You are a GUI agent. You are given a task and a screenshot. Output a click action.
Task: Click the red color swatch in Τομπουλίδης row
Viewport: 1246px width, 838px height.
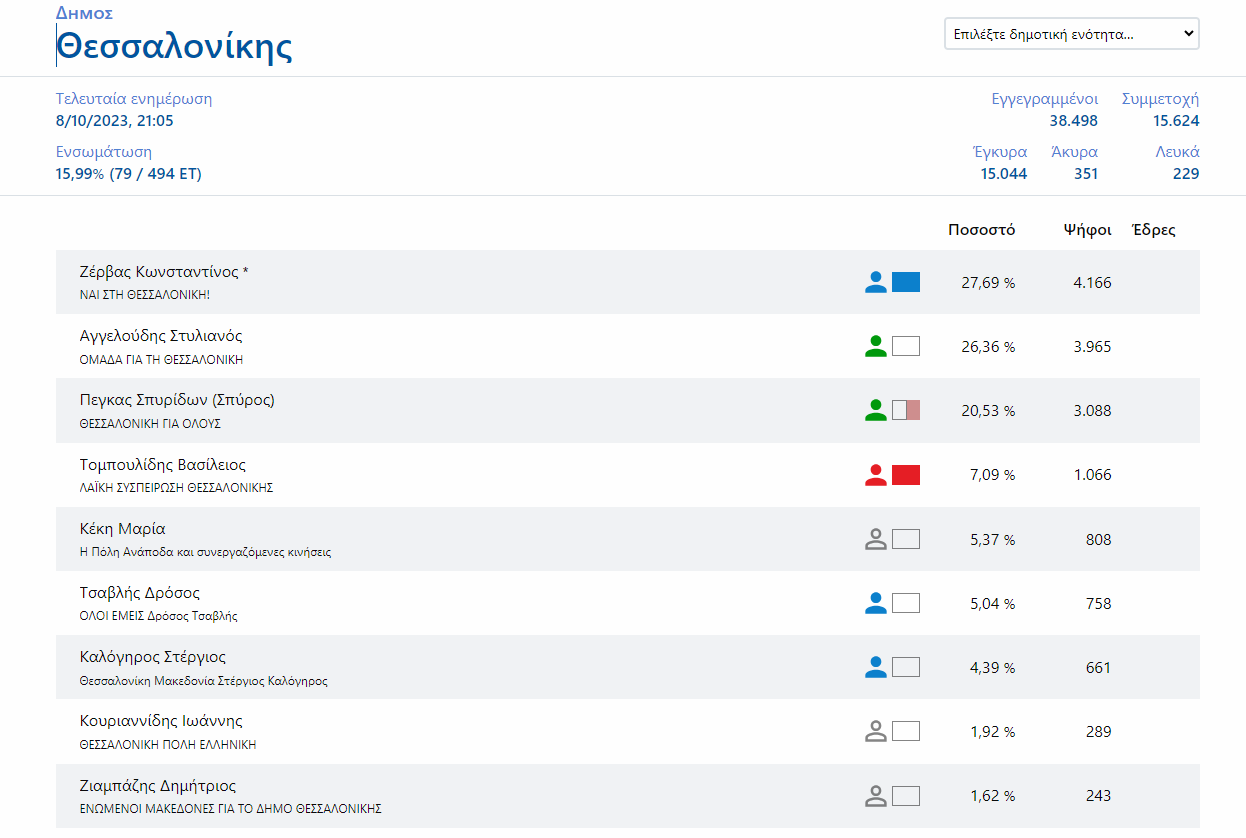click(x=905, y=475)
